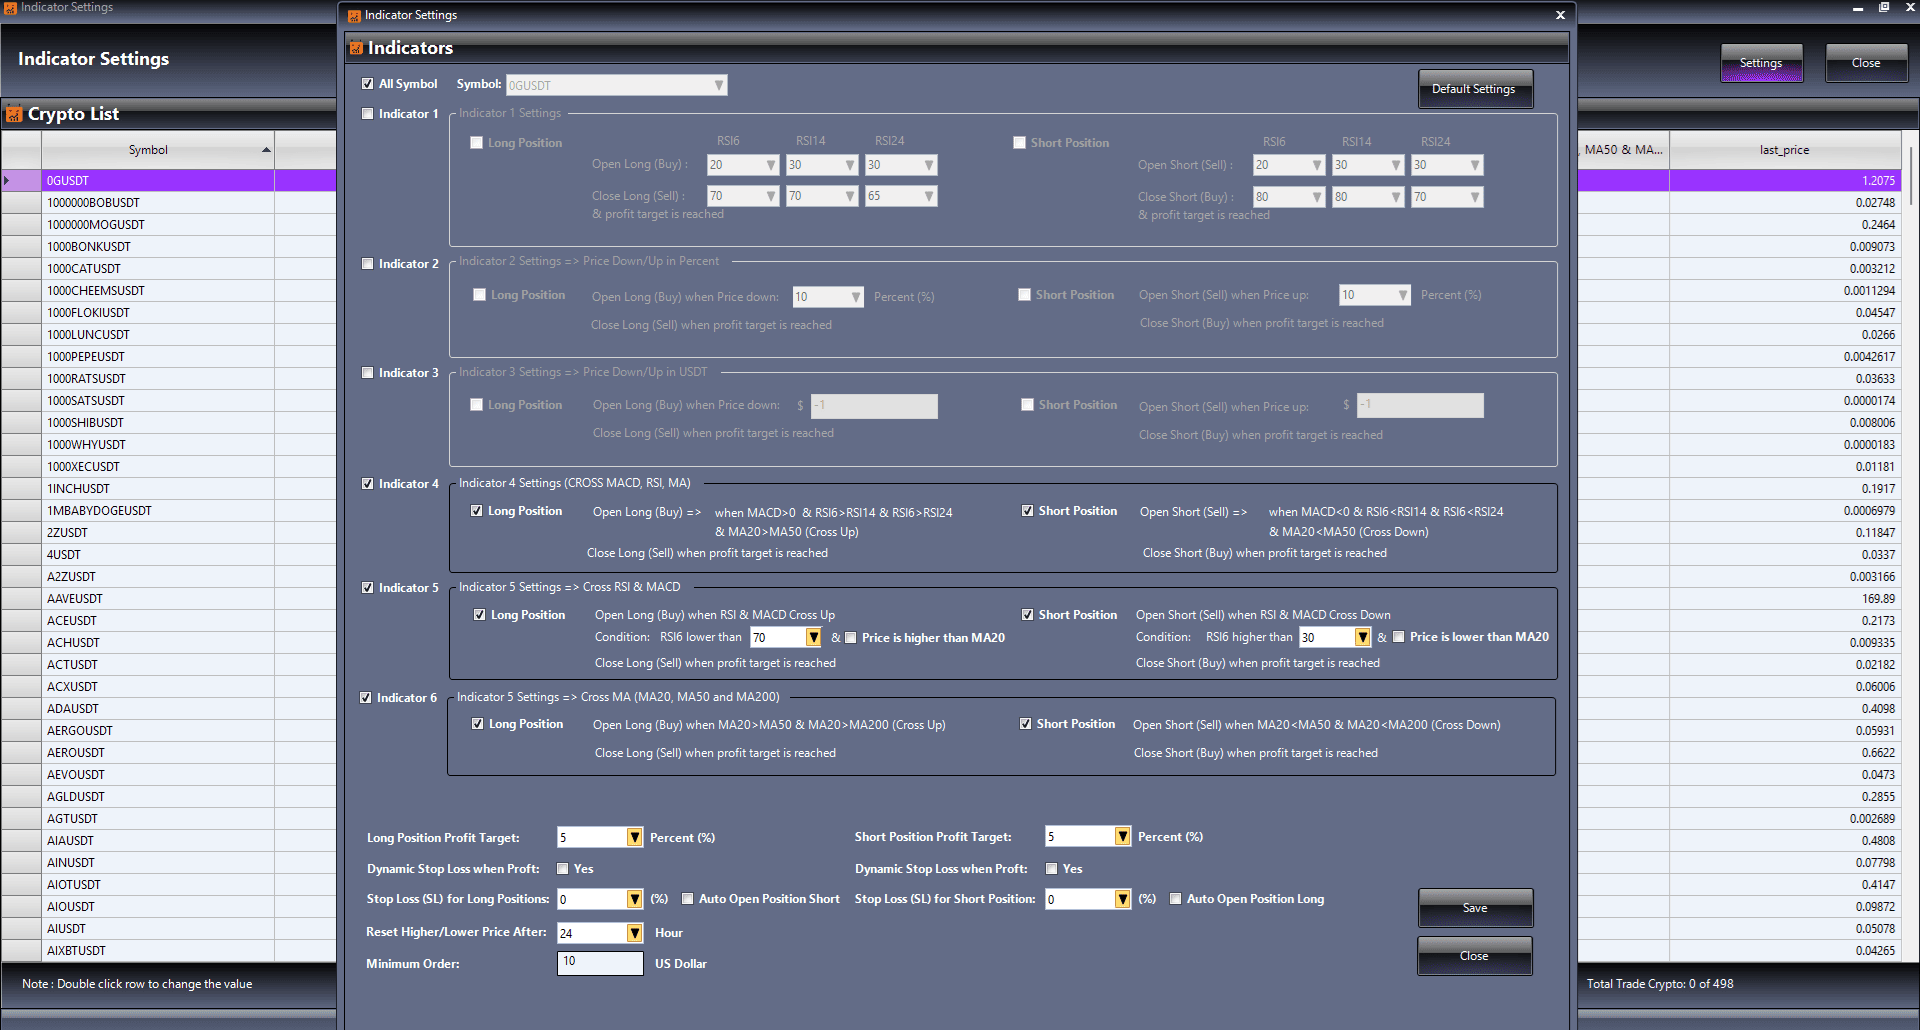The image size is (1920, 1030).
Task: Enable the Indicator 1 checkbox
Action: (368, 114)
